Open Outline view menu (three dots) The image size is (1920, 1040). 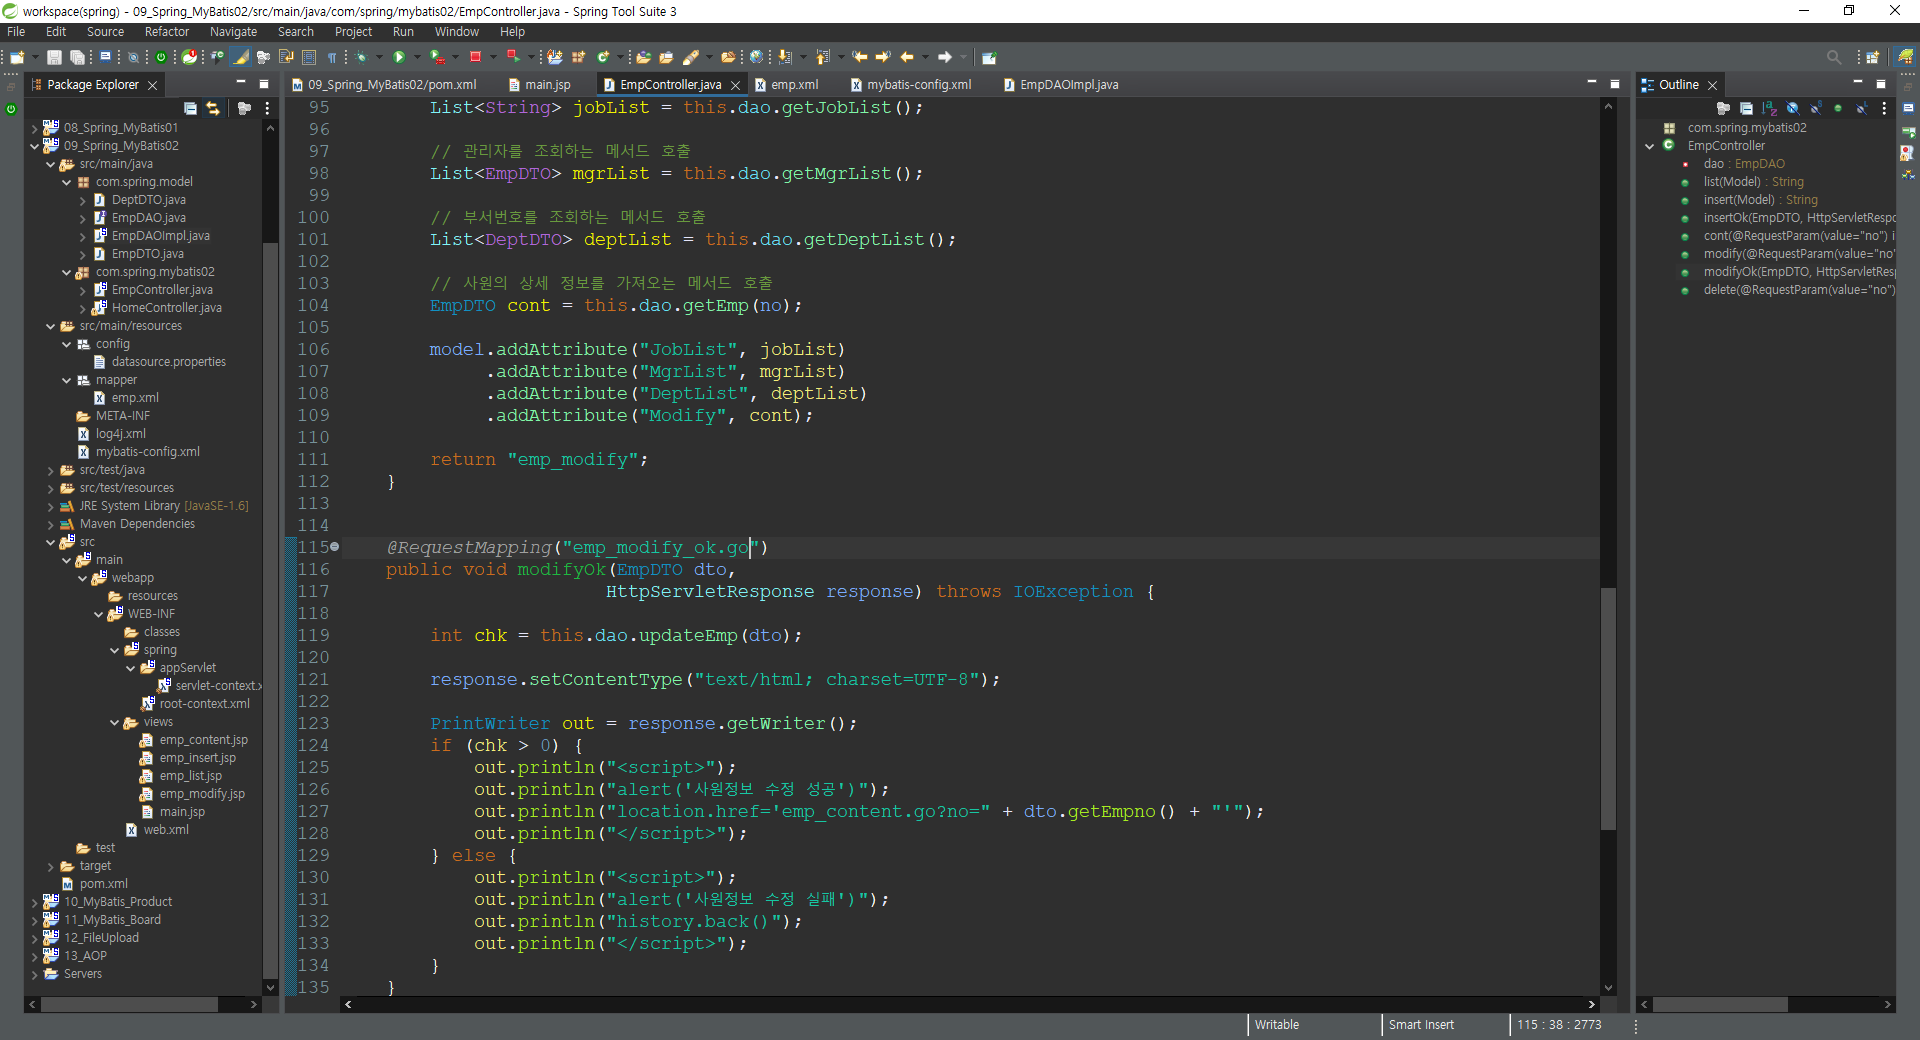[x=1884, y=108]
